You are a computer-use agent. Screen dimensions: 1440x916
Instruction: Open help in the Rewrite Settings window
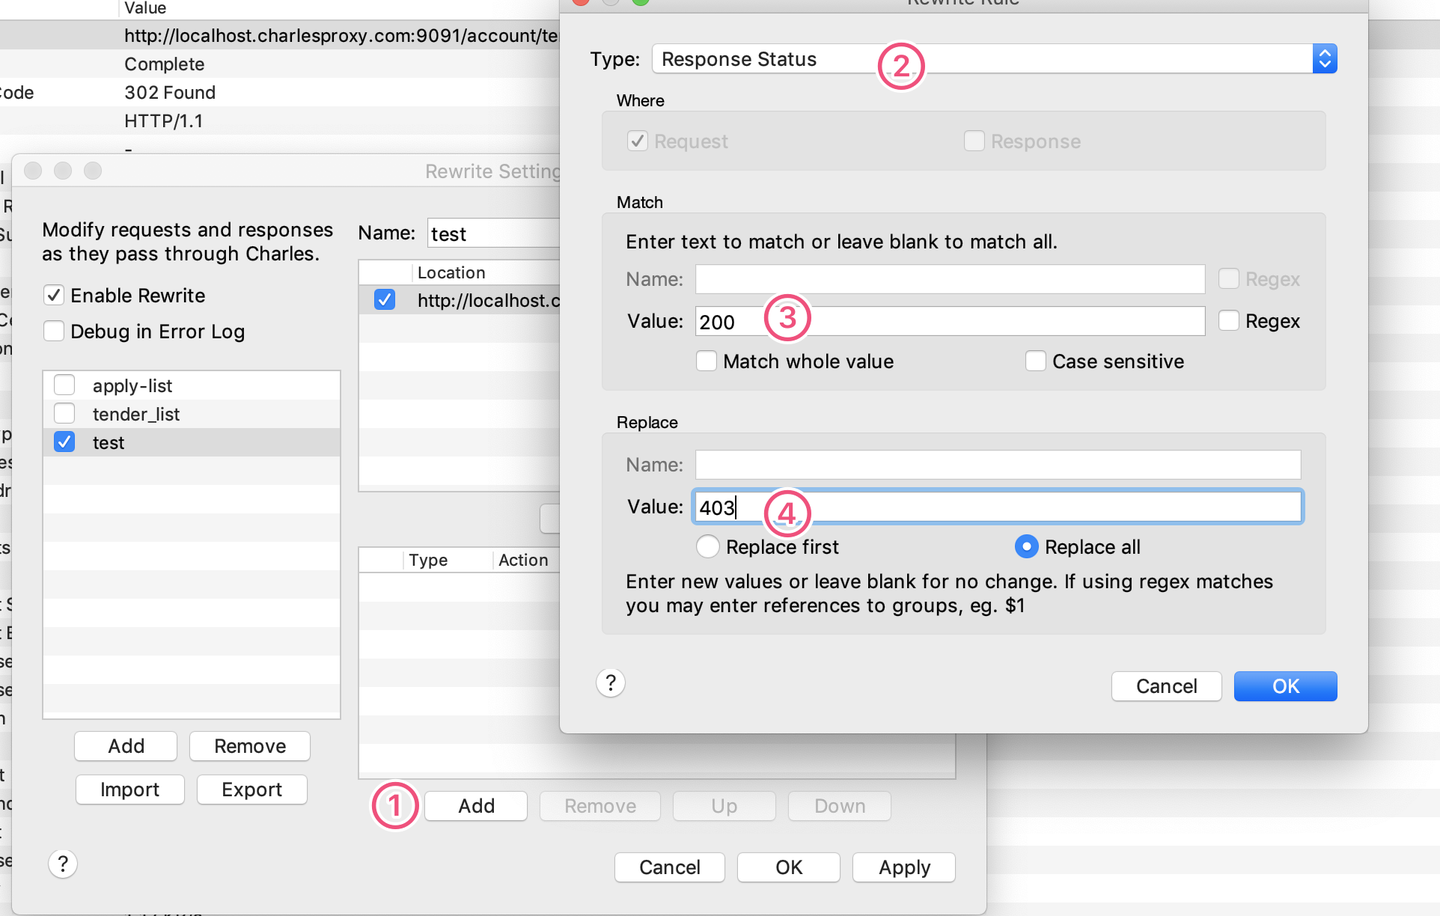(x=63, y=864)
